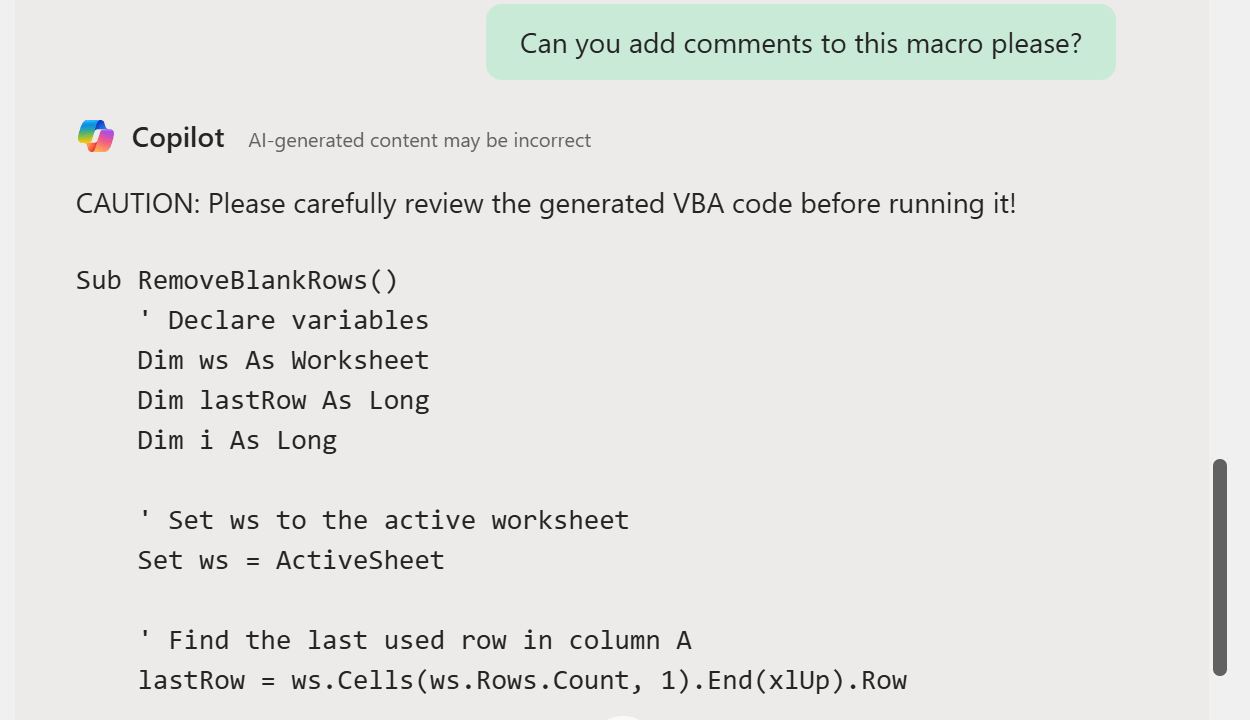Click the vertical scrollbar thumb
The width and height of the screenshot is (1250, 720).
coord(1219,567)
